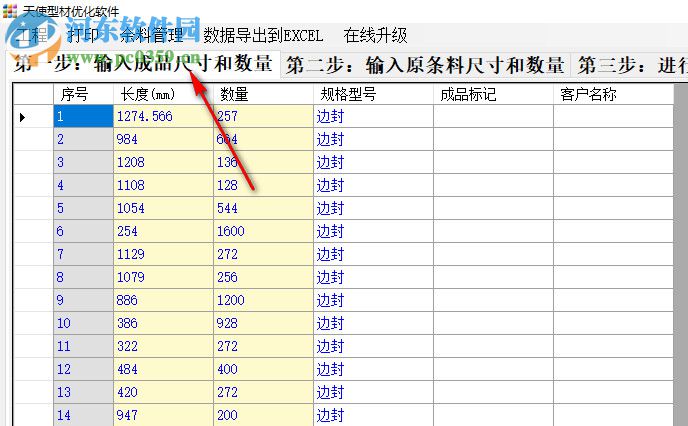Select quantity cell 256
688x426 pixels.
coord(263,277)
